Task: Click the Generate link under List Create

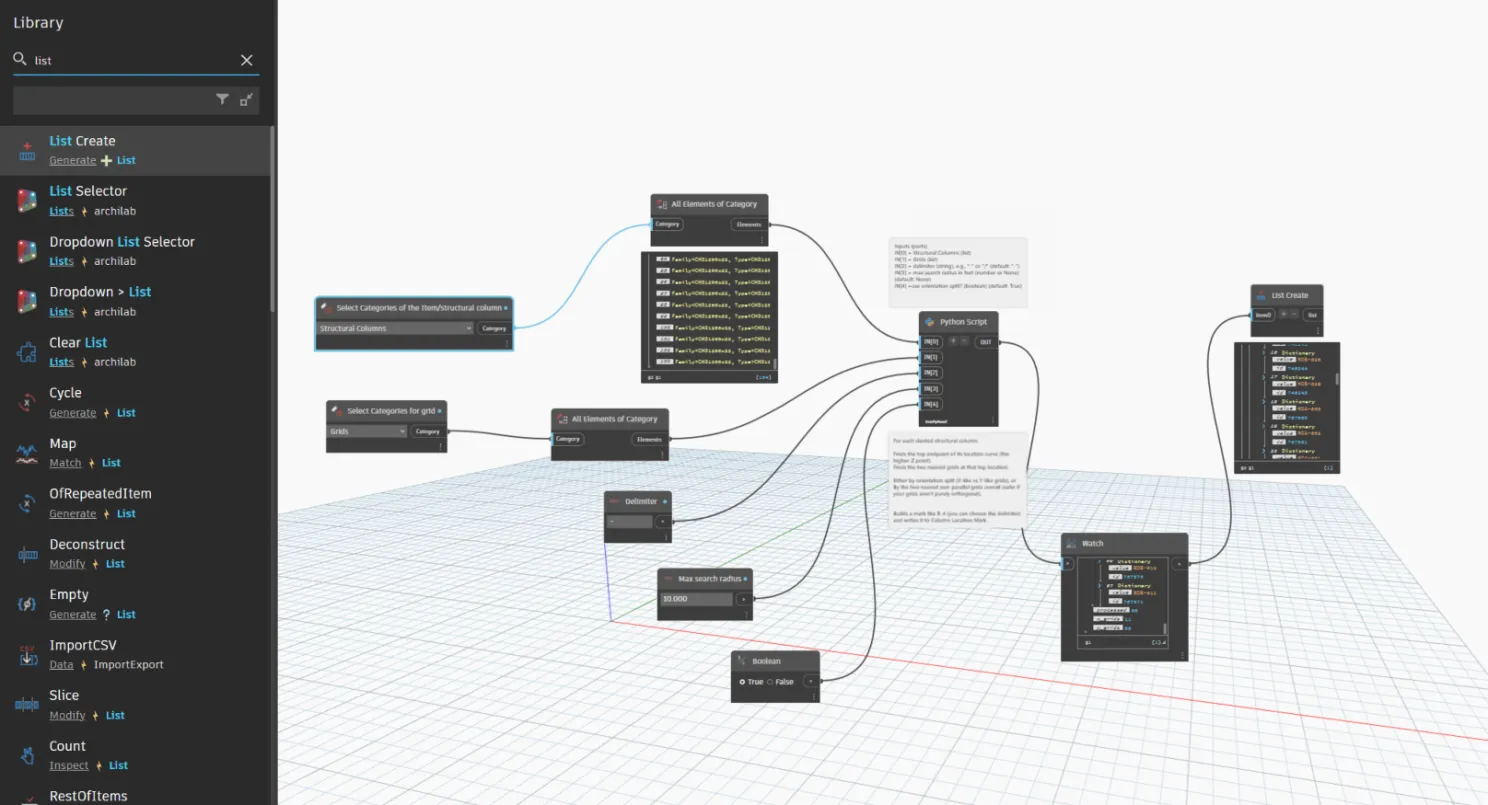Action: 73,160
